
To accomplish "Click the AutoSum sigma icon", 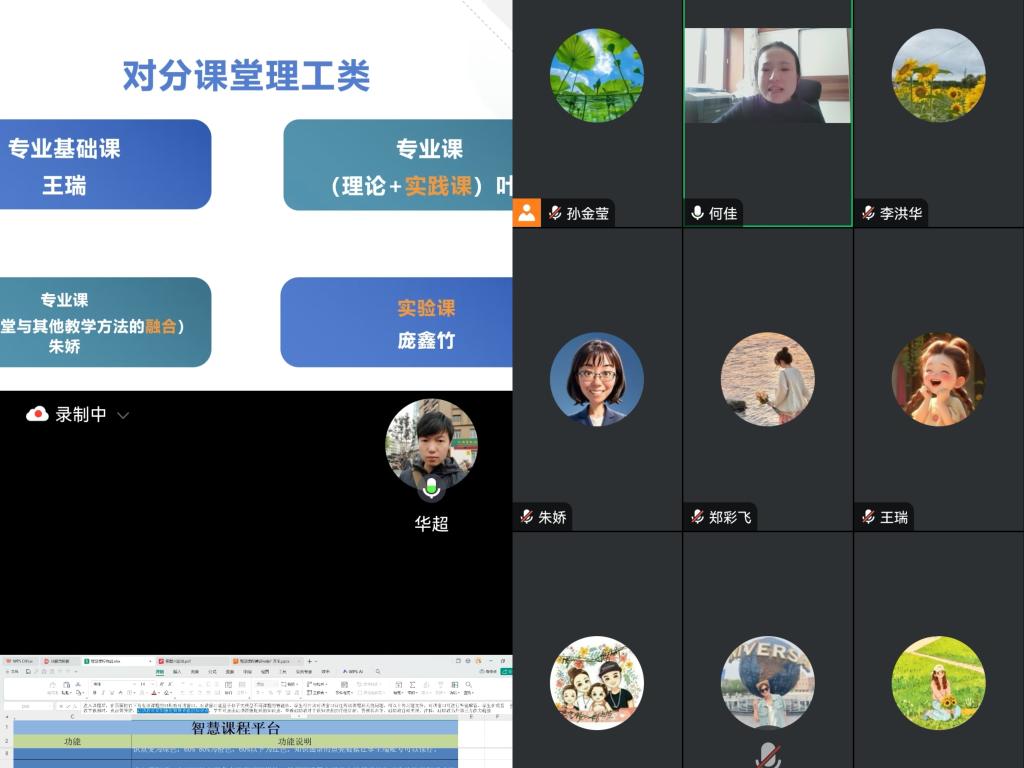I will [x=412, y=684].
